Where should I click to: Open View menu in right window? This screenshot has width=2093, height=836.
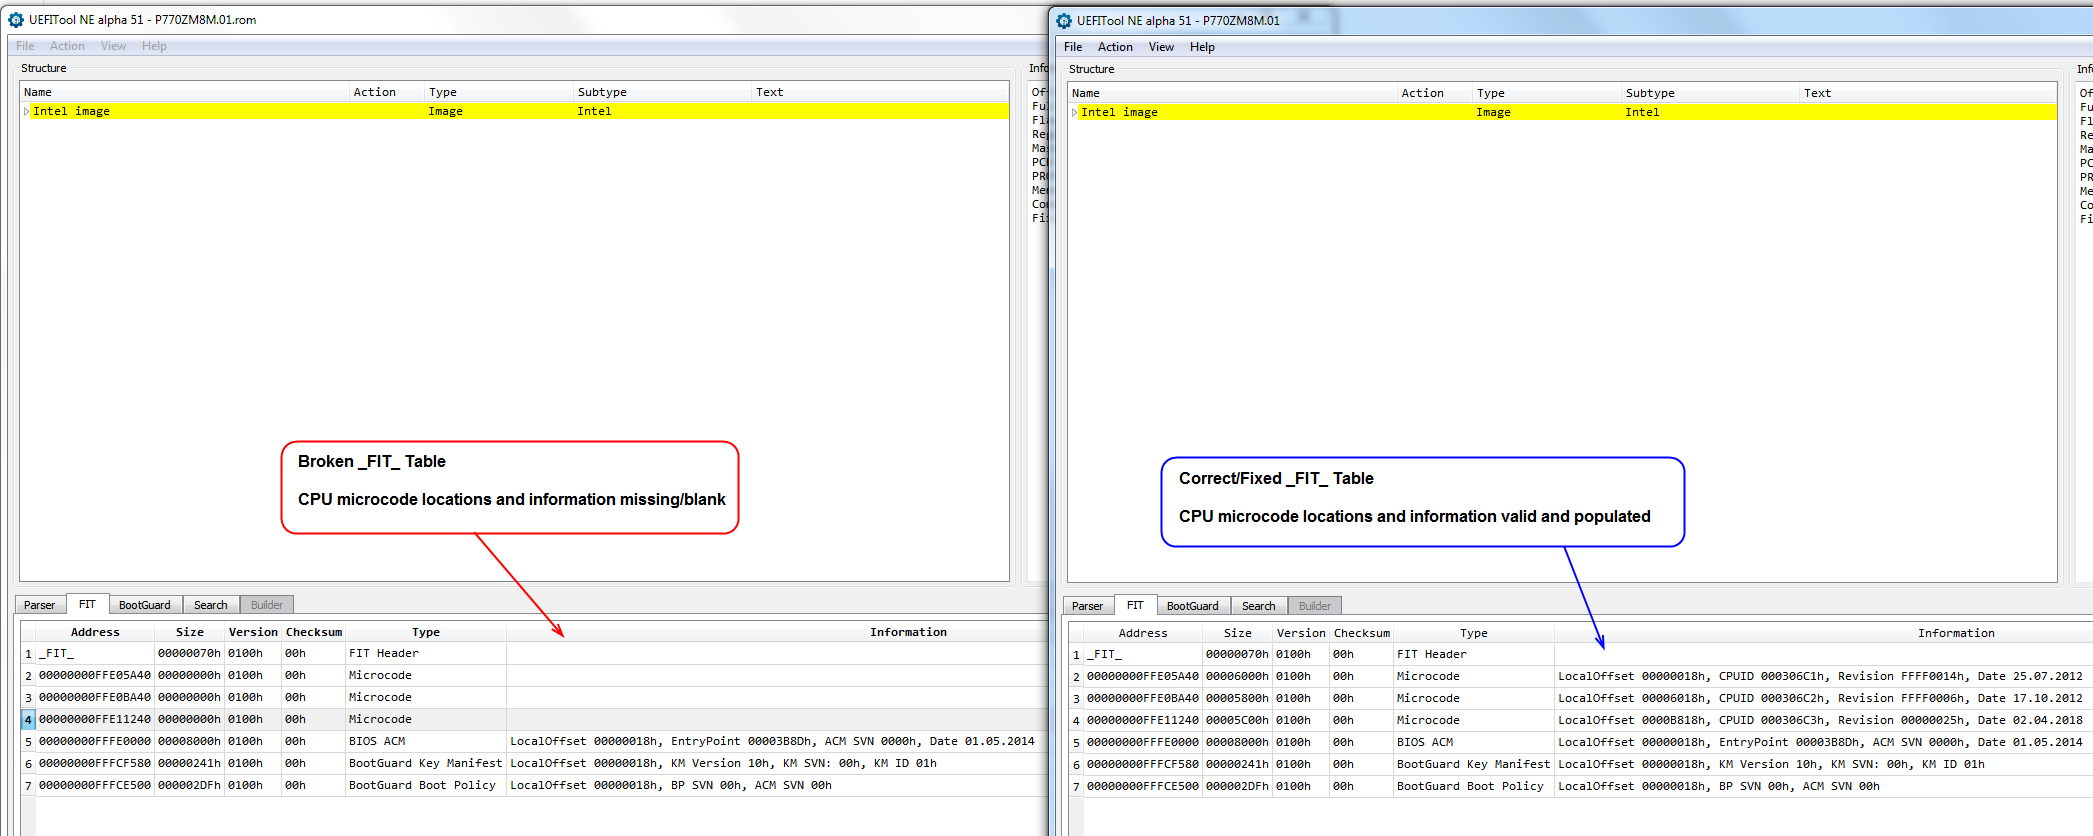pyautogui.click(x=1161, y=47)
